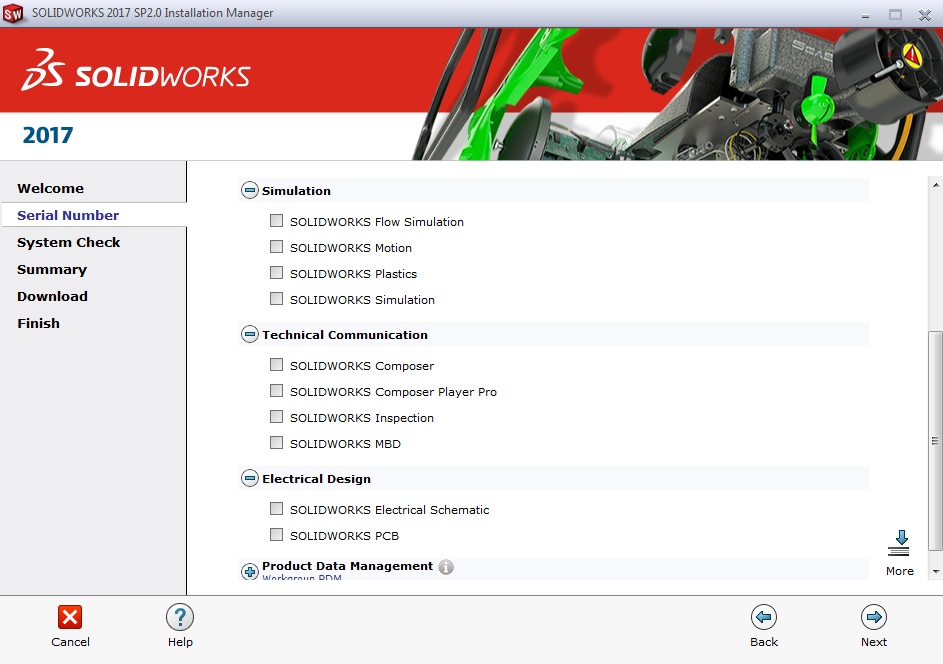Click the SOLIDWORKS logo in the banner
943x664 pixels.
coord(136,71)
